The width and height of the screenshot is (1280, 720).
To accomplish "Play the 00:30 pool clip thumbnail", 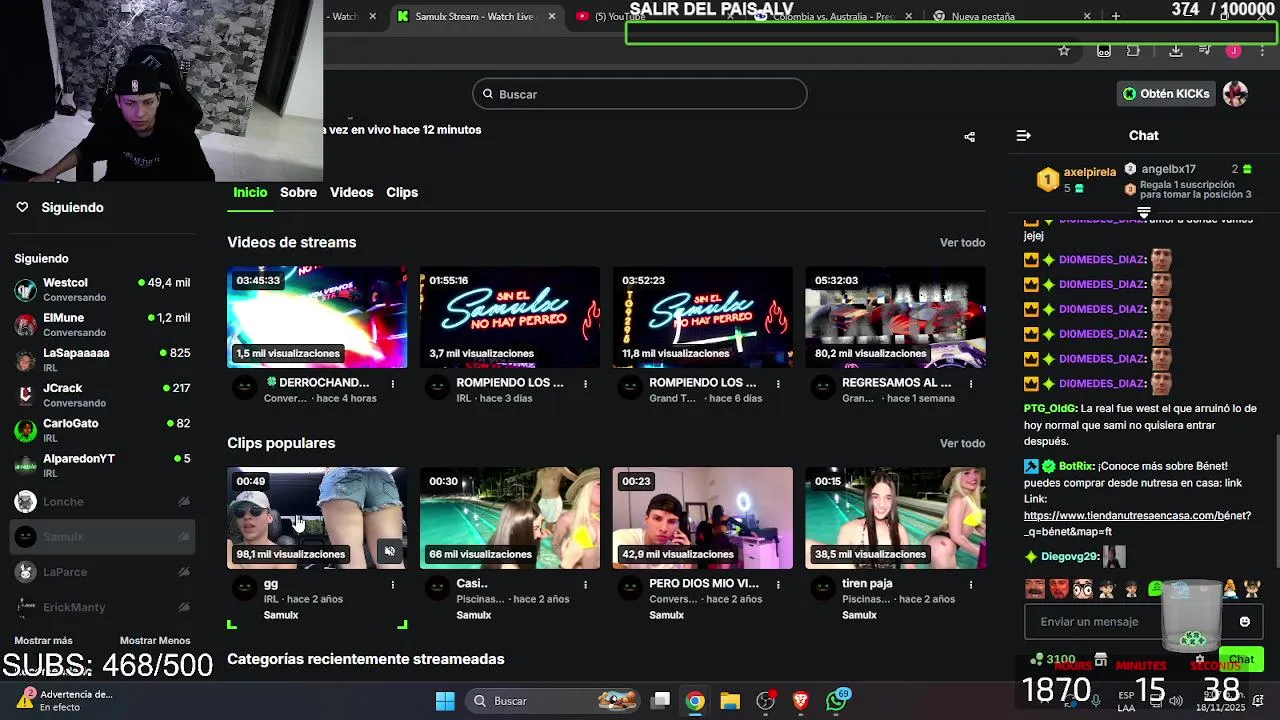I will pyautogui.click(x=510, y=518).
